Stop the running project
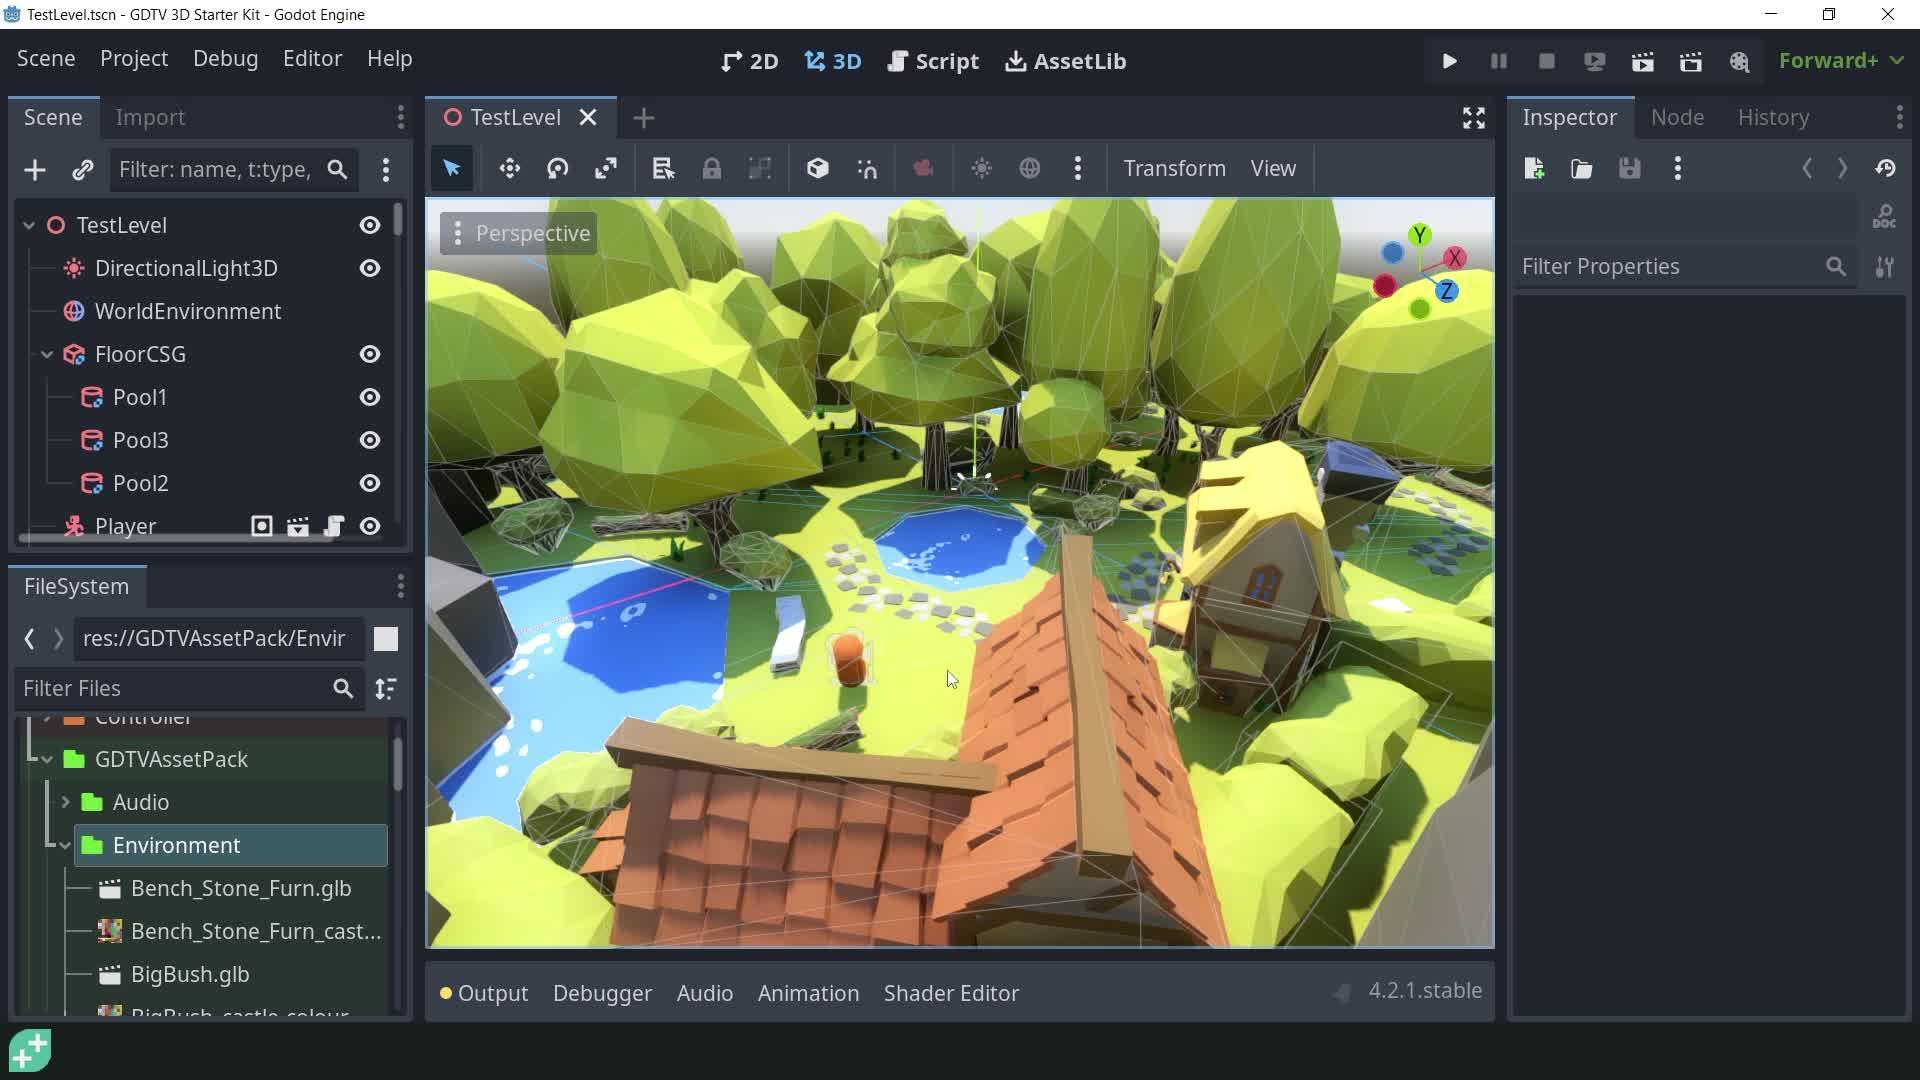 (x=1546, y=61)
